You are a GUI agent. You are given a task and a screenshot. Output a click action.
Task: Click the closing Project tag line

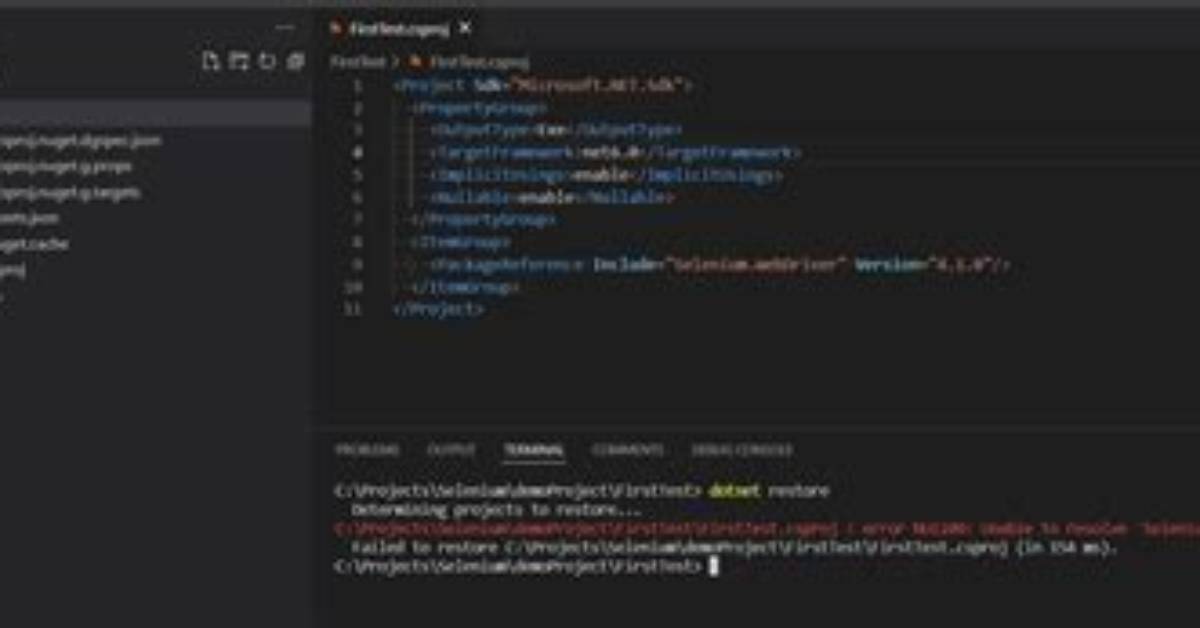[x=439, y=310]
